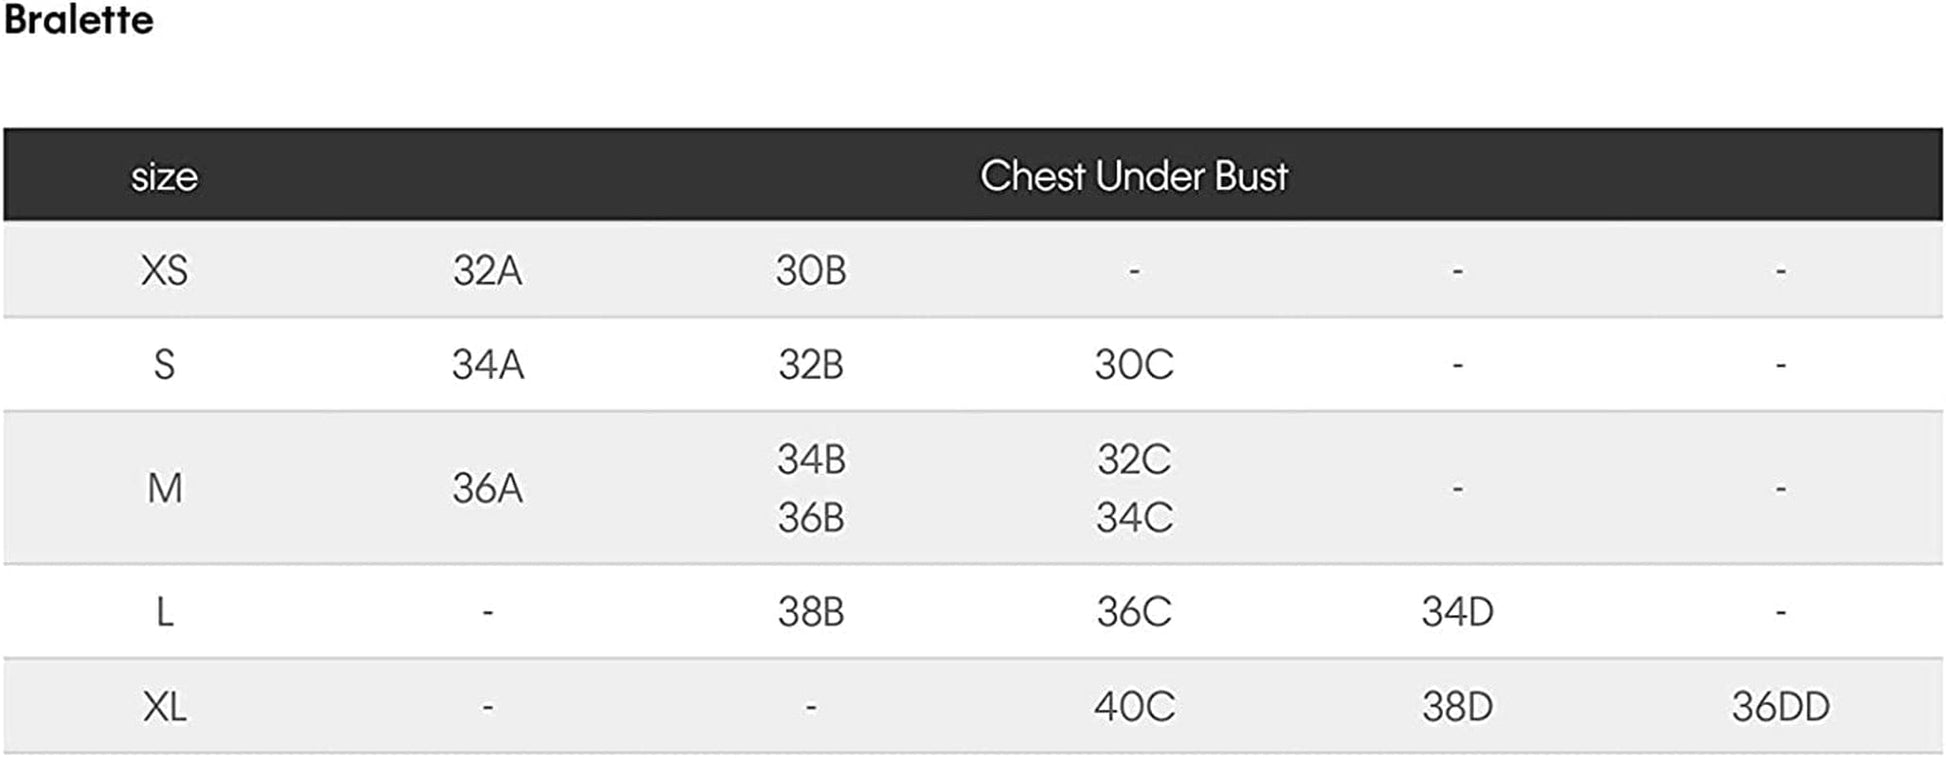Click the Chest Under Bust header
The height and width of the screenshot is (758, 1946).
coord(1133,176)
